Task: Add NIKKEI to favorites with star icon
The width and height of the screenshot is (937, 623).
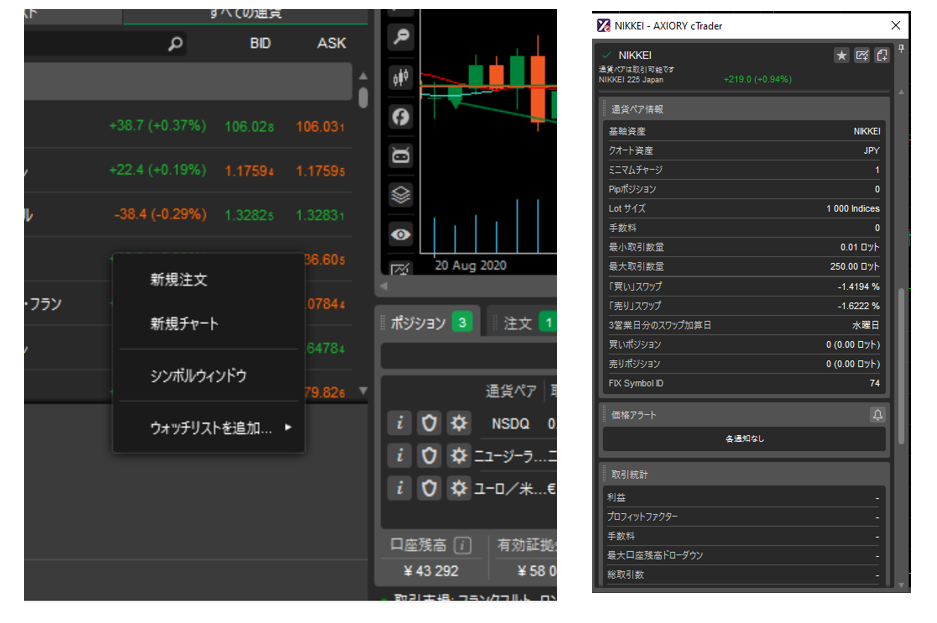Action: coord(841,56)
